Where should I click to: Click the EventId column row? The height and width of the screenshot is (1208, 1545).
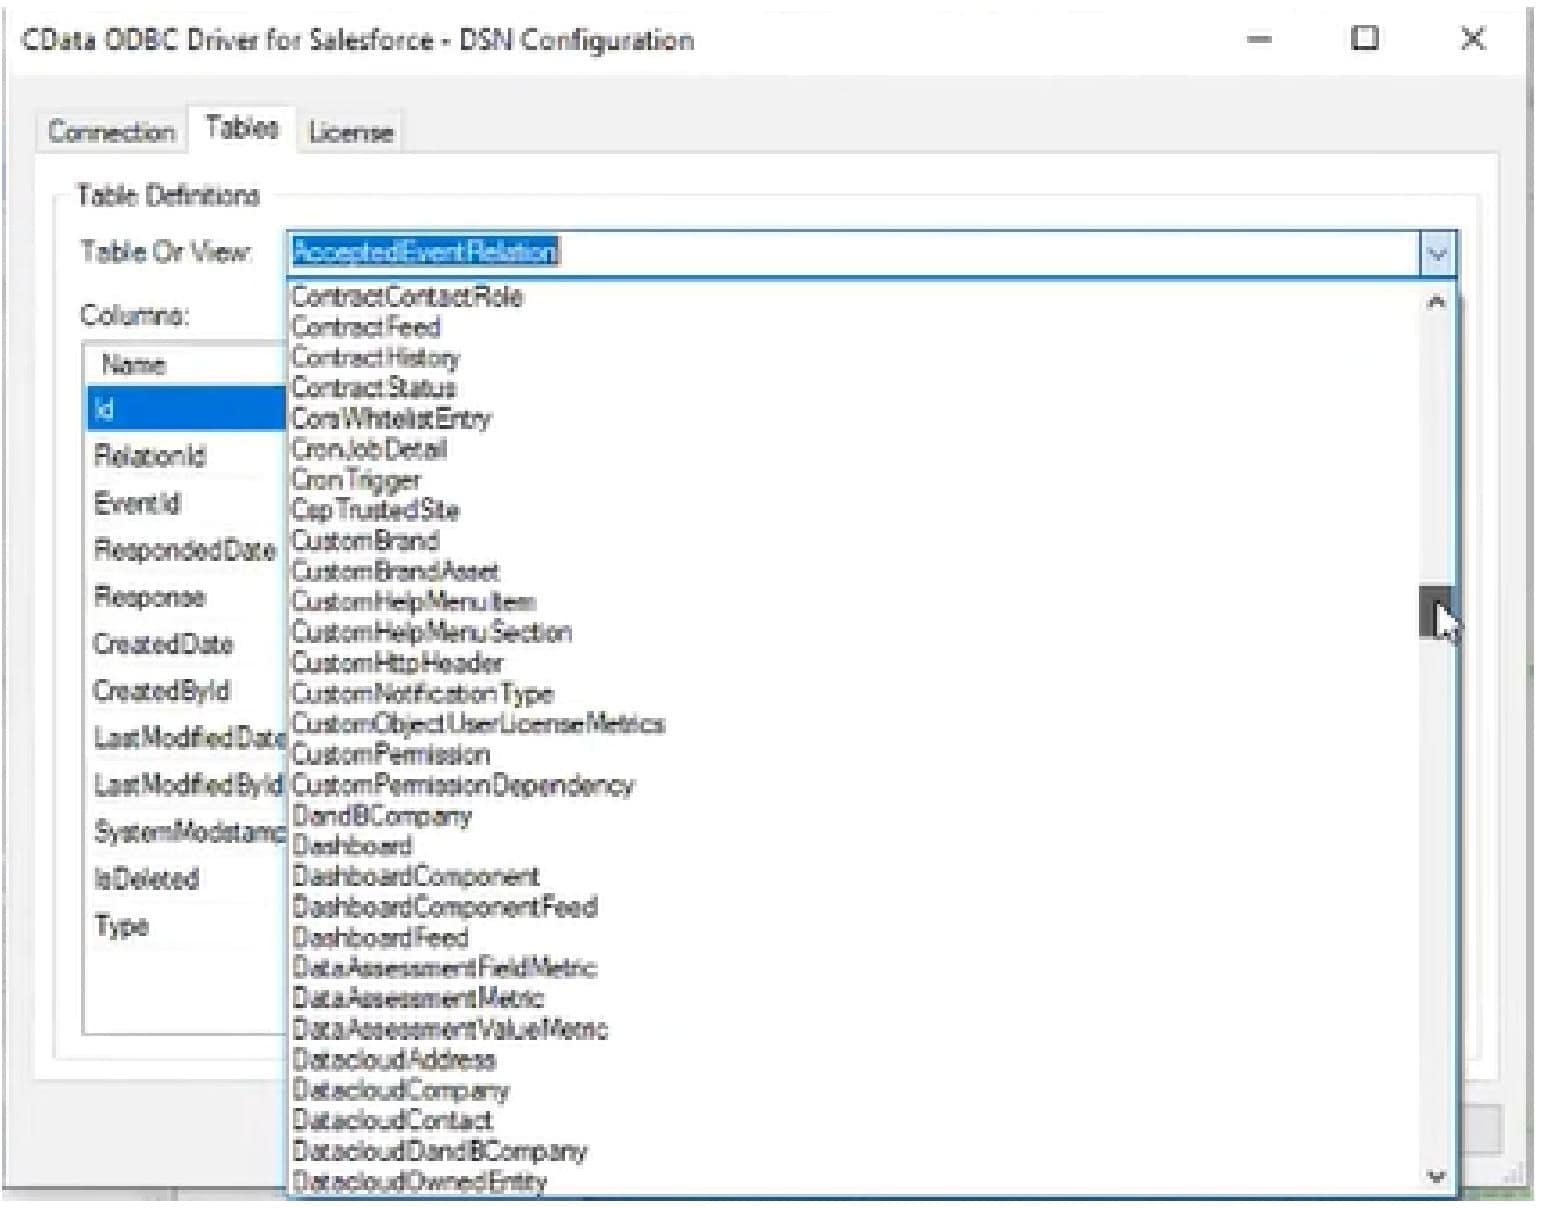point(186,503)
